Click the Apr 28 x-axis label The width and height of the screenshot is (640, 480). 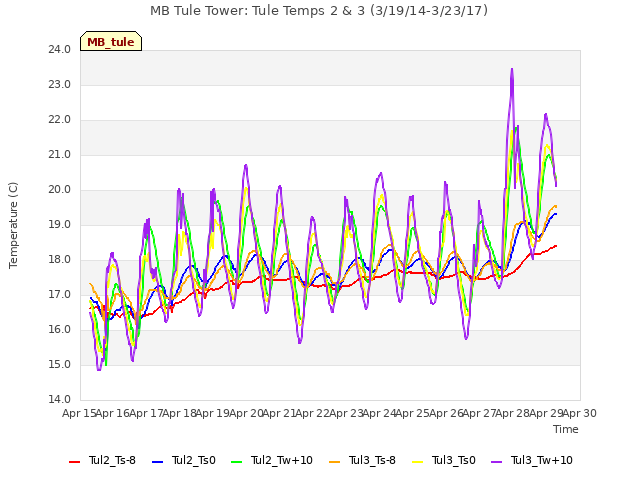click(x=513, y=413)
